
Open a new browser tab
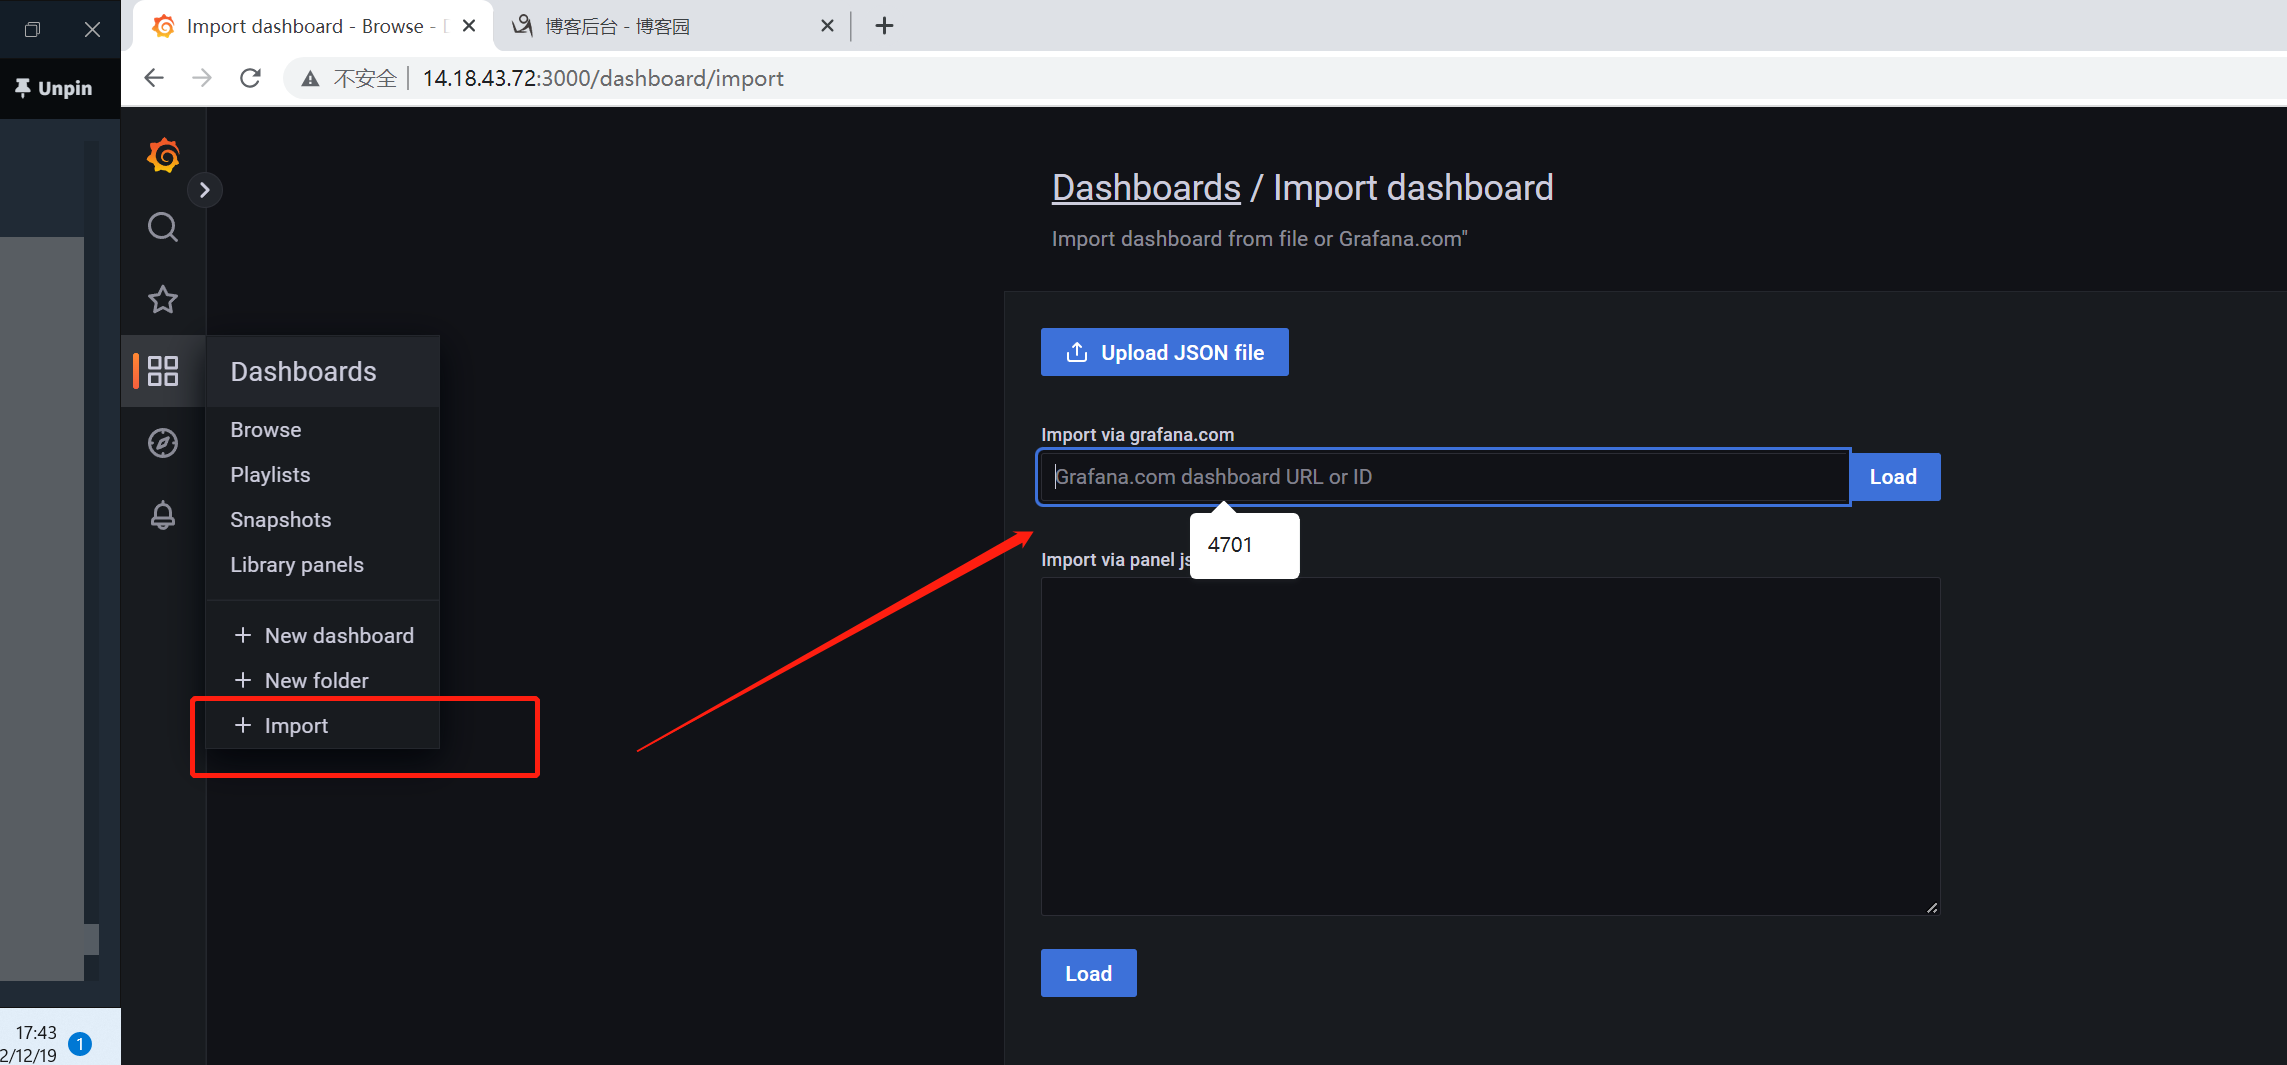pyautogui.click(x=884, y=26)
